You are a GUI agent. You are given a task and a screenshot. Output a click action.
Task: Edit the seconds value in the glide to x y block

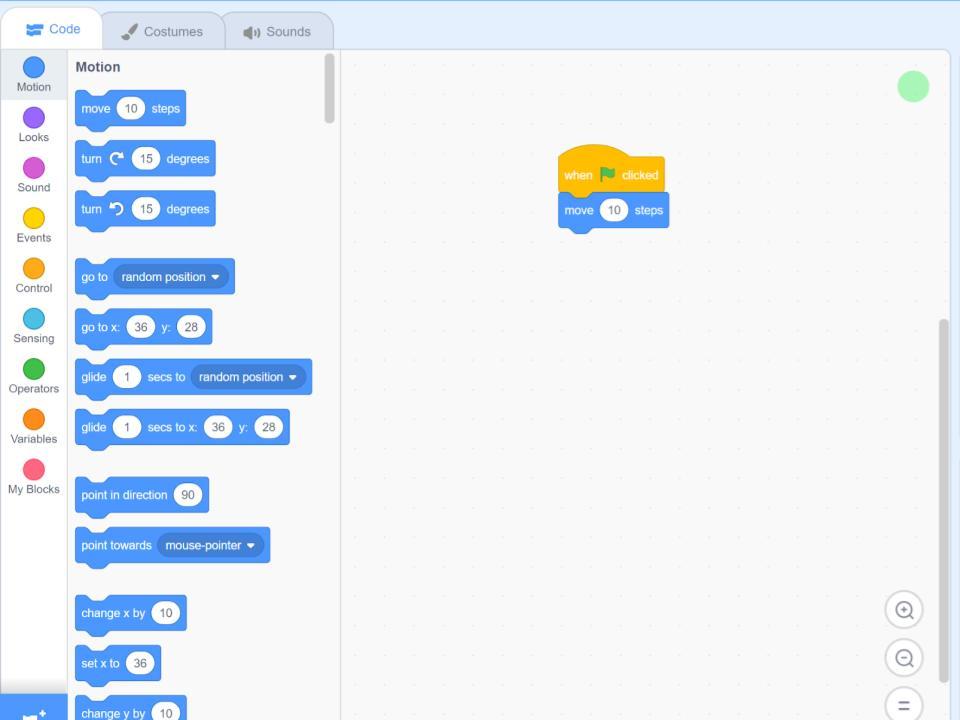click(127, 427)
